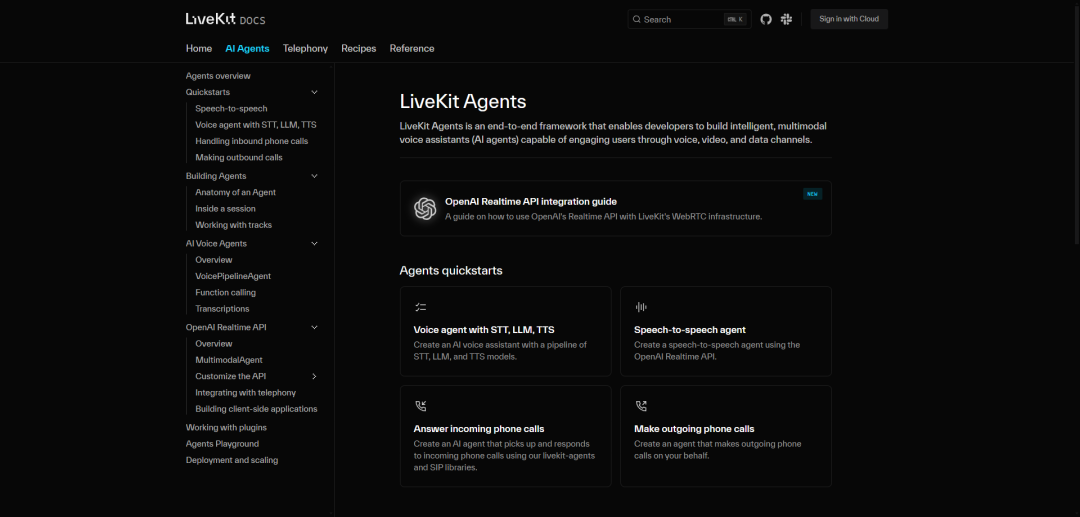The image size is (1080, 517).
Task: Open Anatomy of an Agent page
Action: (x=236, y=193)
